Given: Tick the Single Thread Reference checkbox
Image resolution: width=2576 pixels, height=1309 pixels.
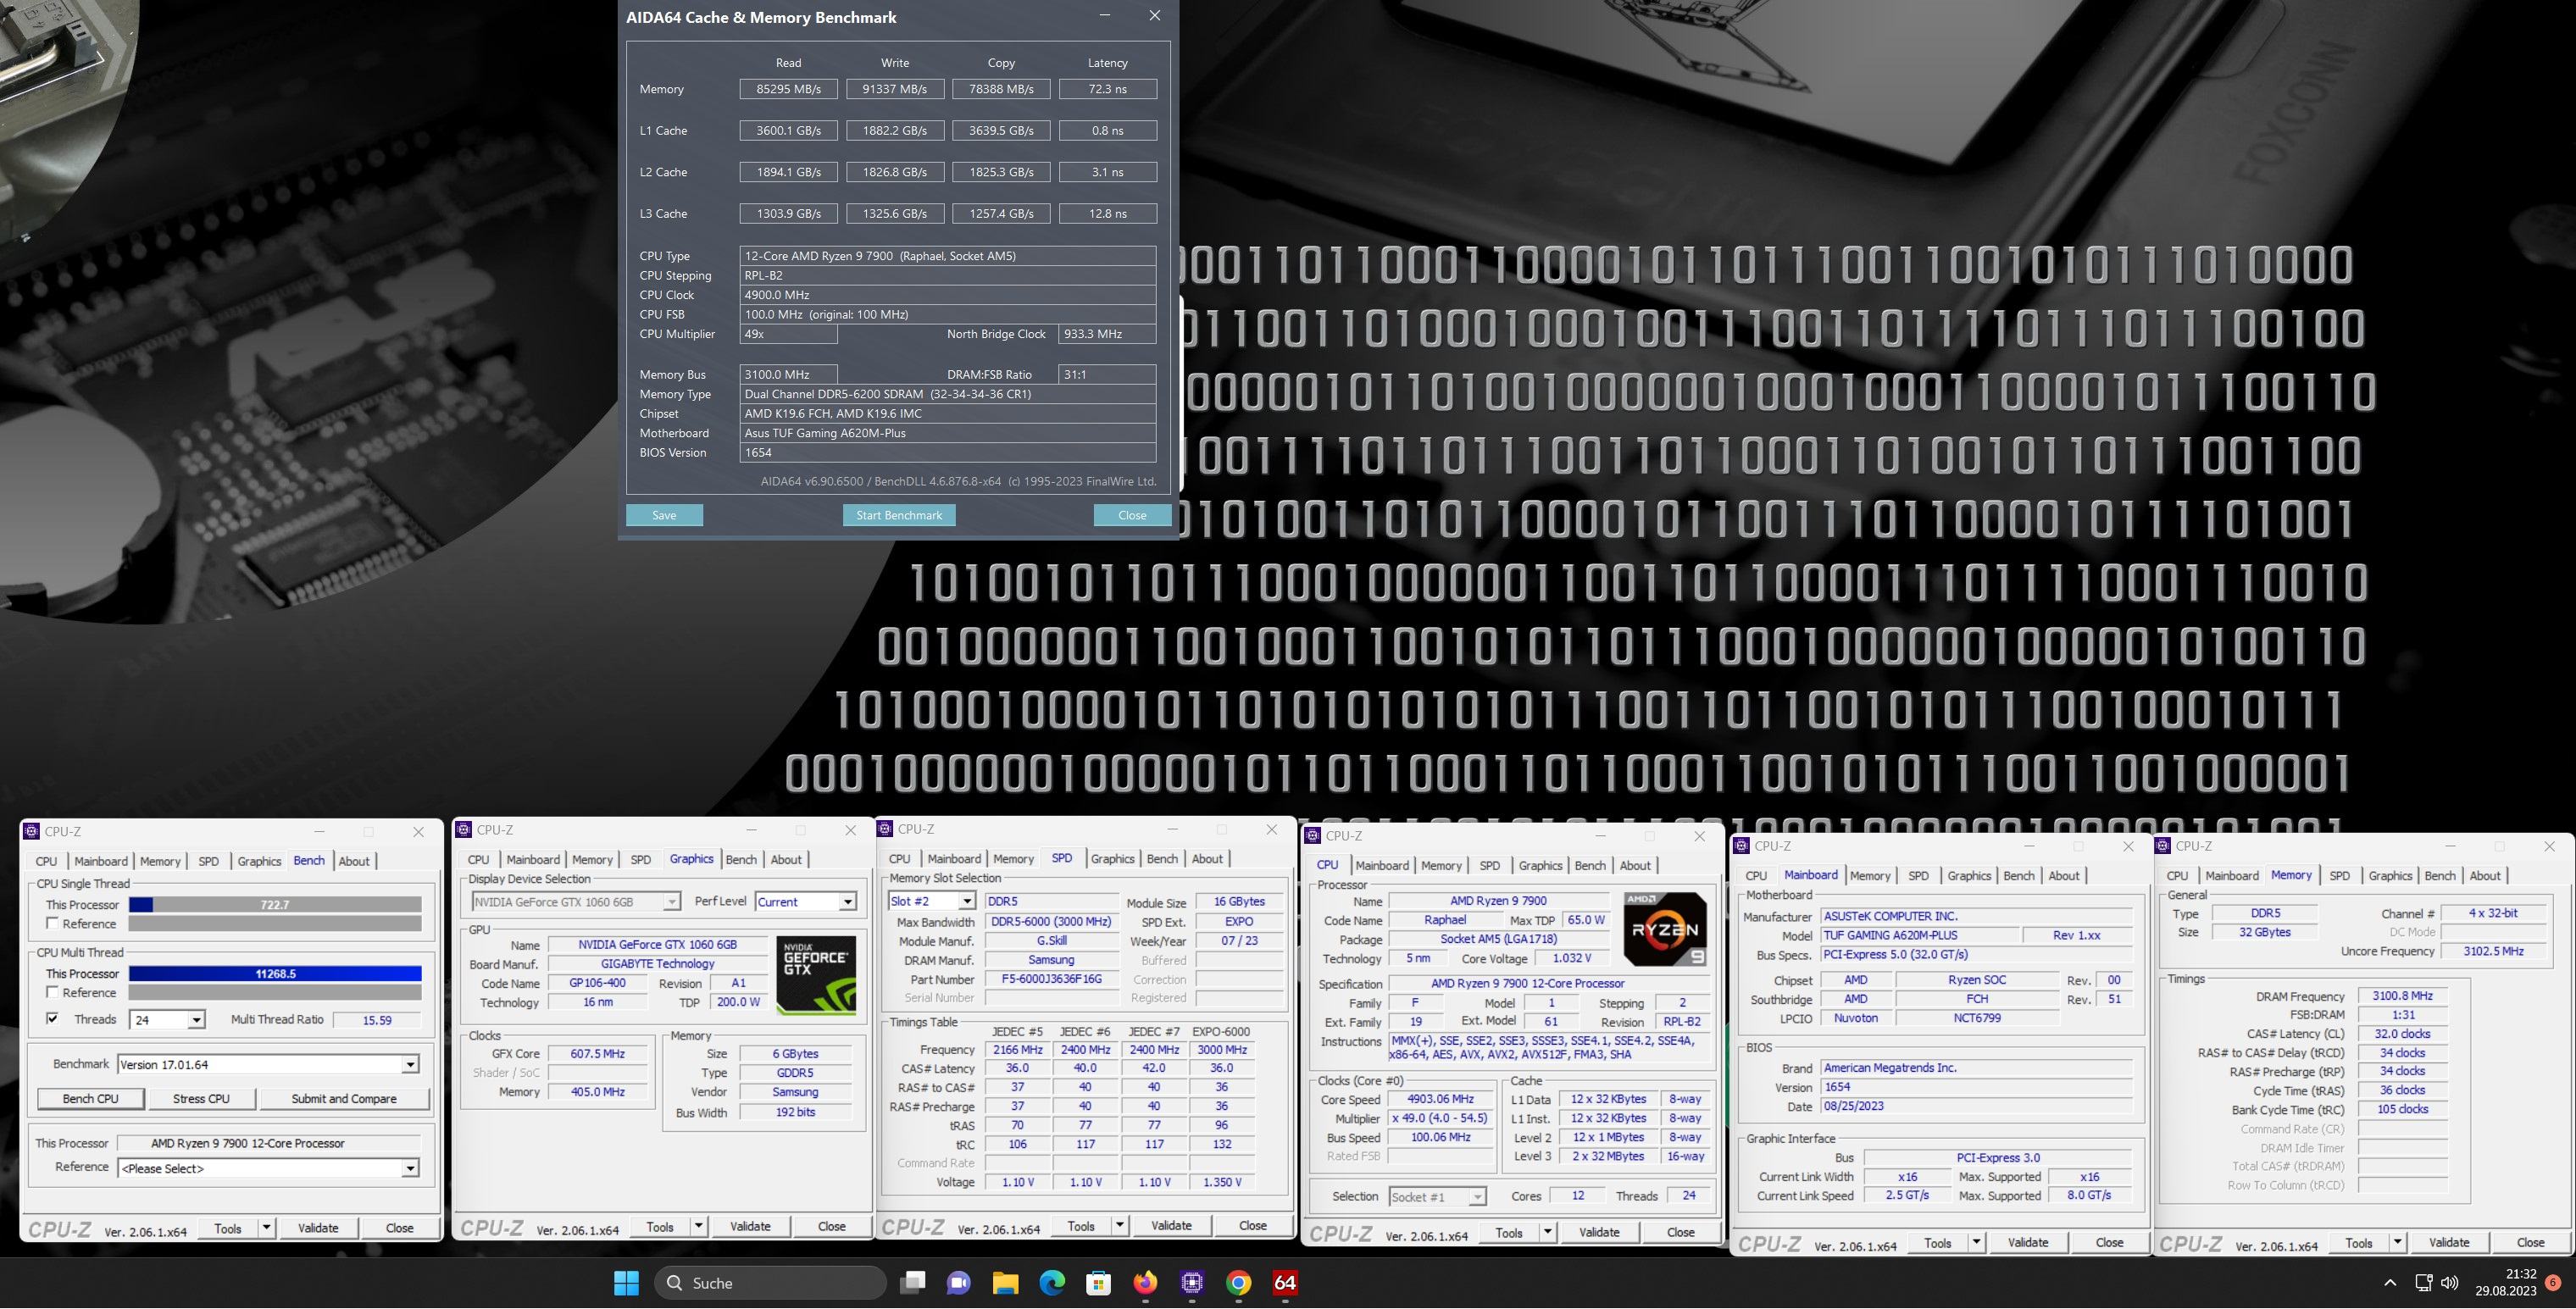Looking at the screenshot, I should (x=53, y=923).
